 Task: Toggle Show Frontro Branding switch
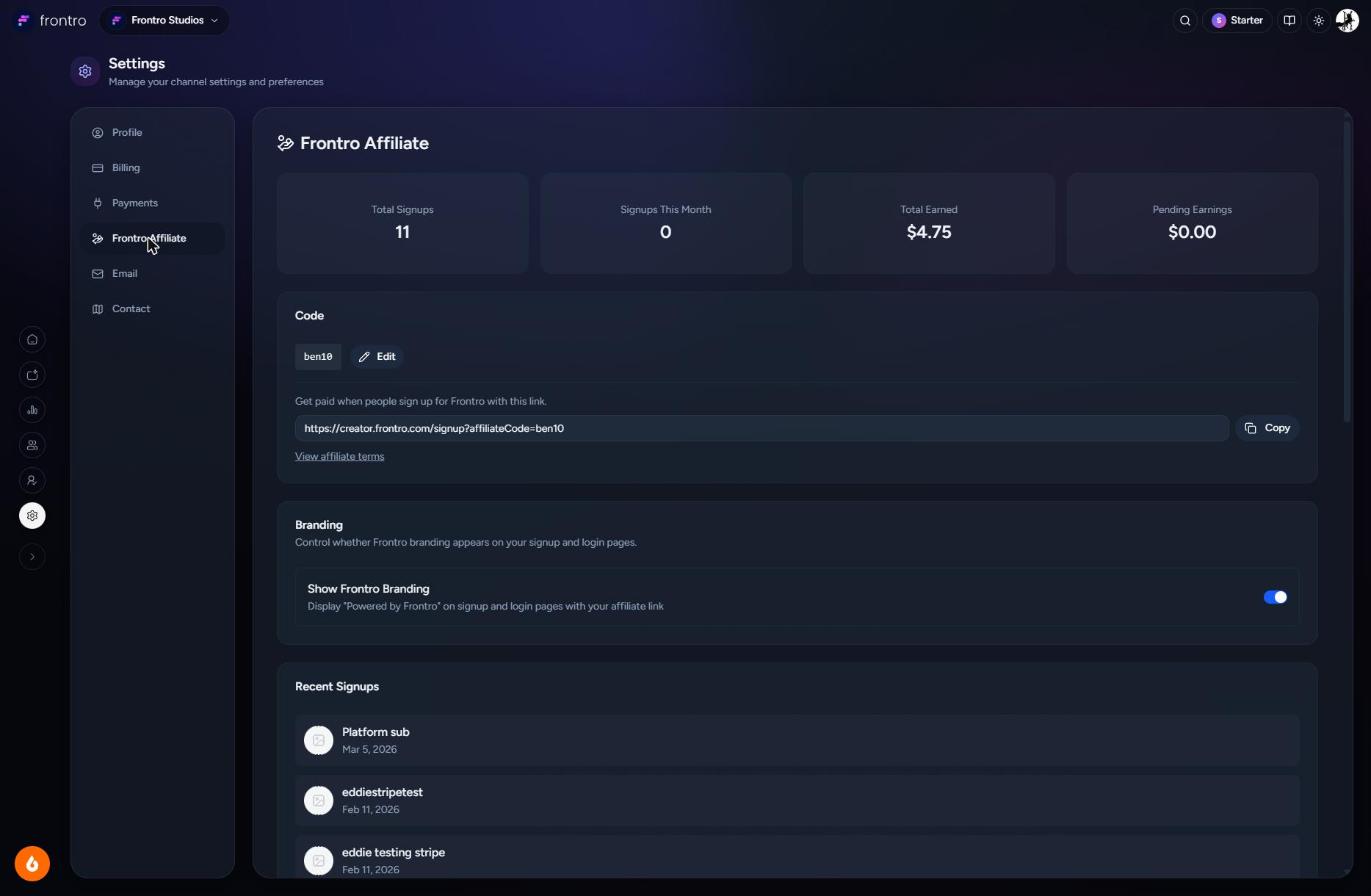pos(1275,597)
